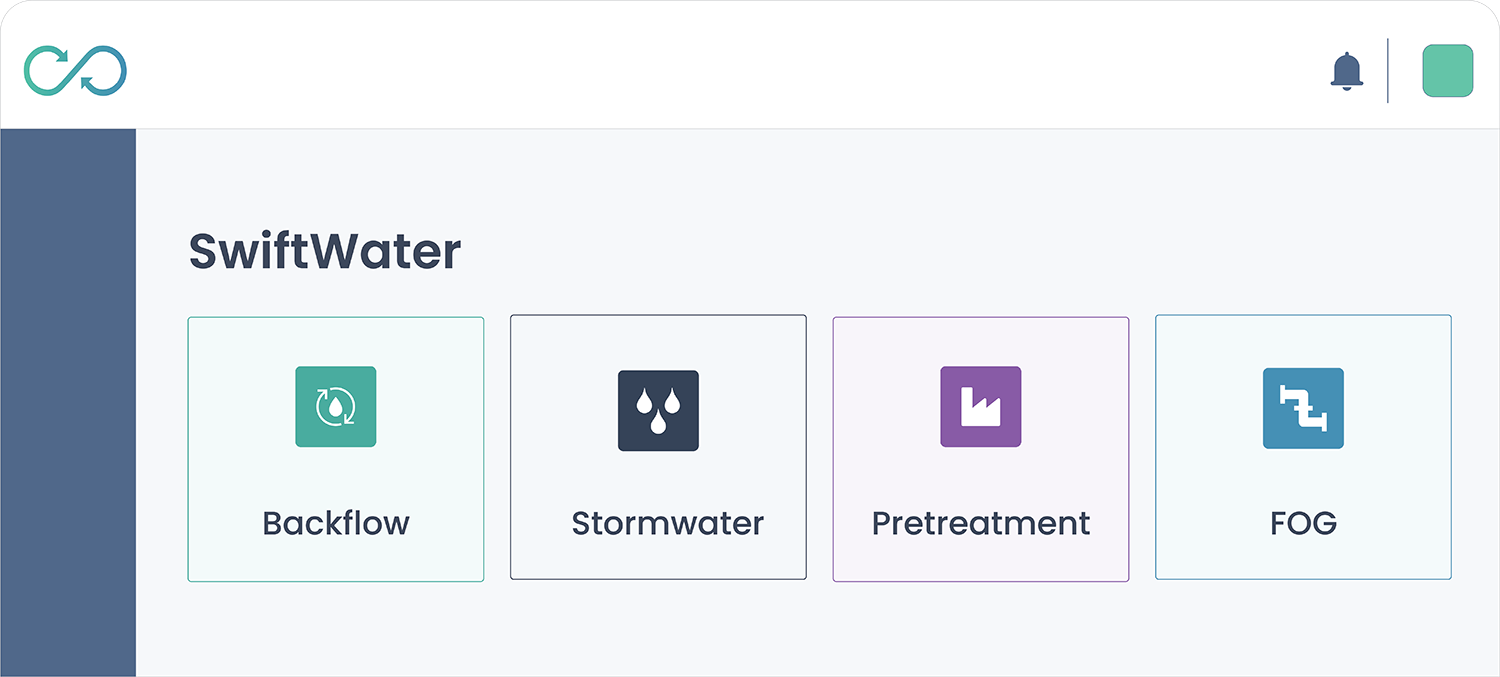Click the vertical divider beside the bell

click(1388, 71)
